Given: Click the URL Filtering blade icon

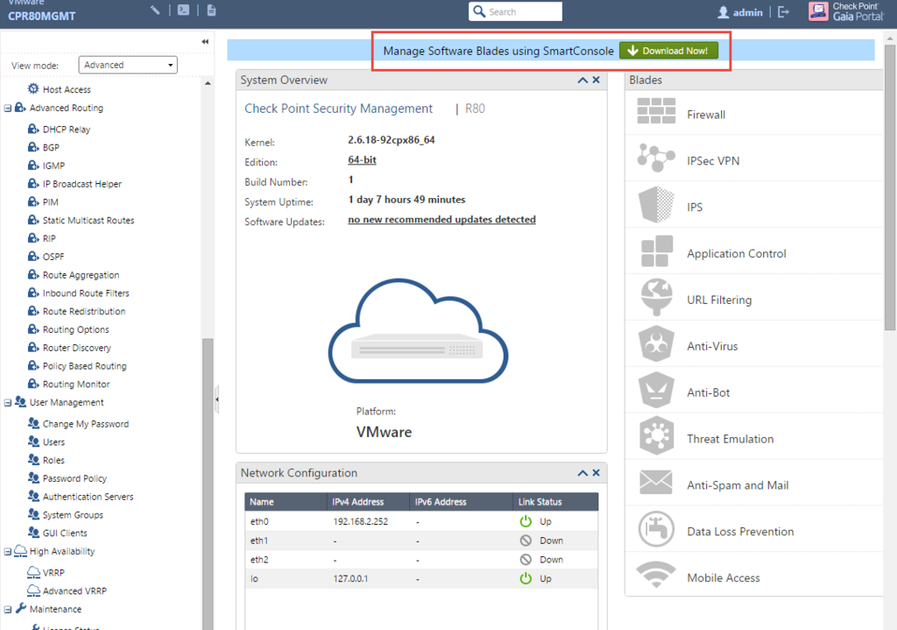Looking at the screenshot, I should pyautogui.click(x=656, y=297).
